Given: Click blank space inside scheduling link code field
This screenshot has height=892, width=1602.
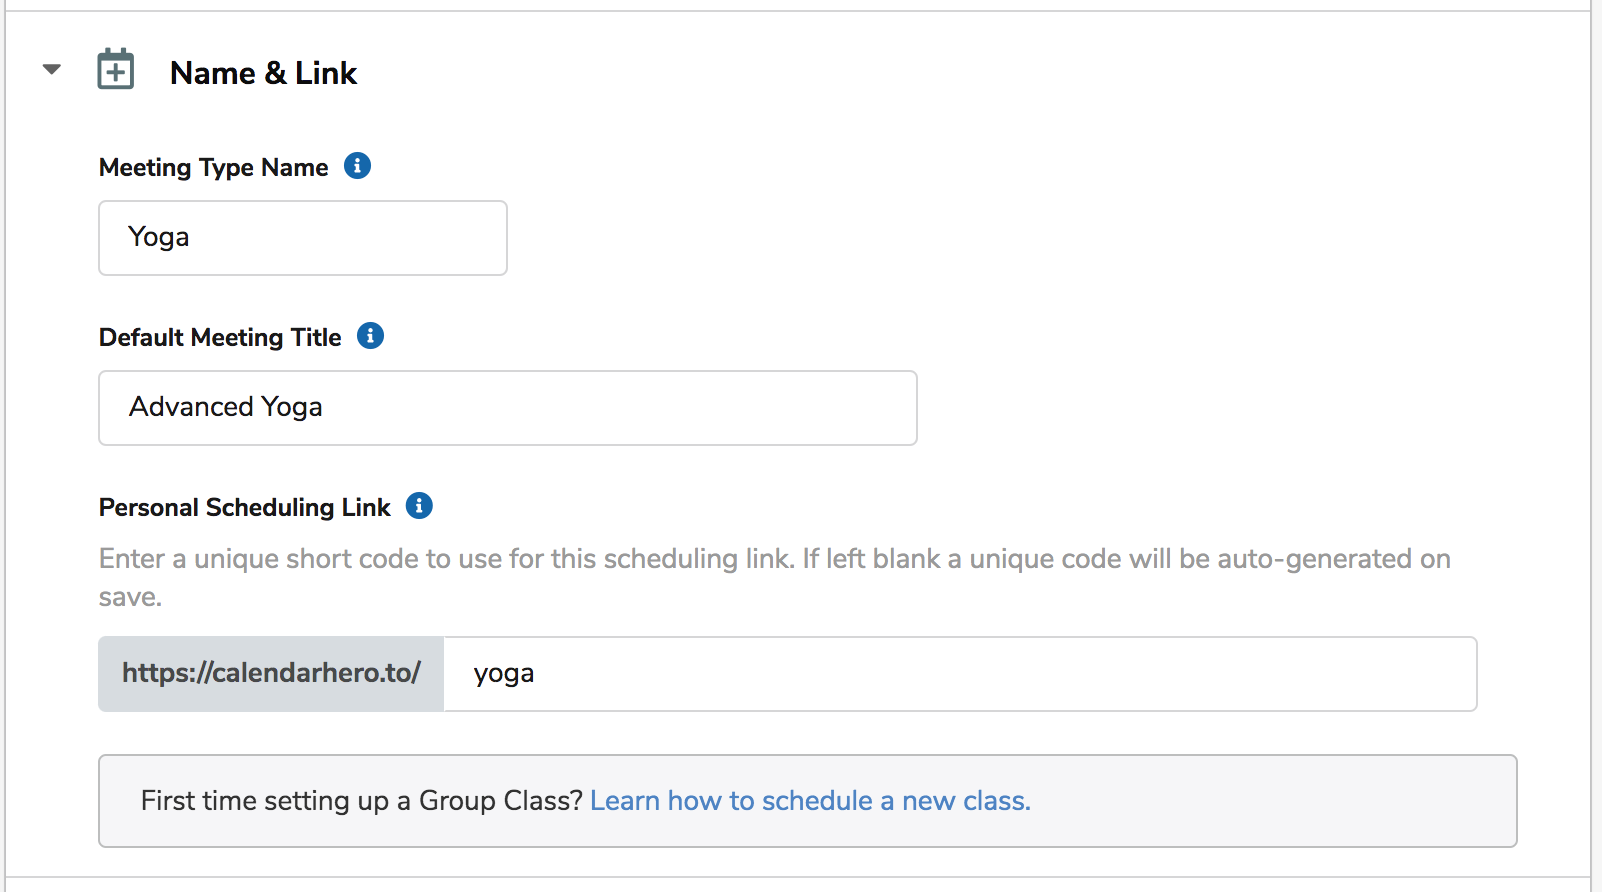Looking at the screenshot, I should (1000, 674).
